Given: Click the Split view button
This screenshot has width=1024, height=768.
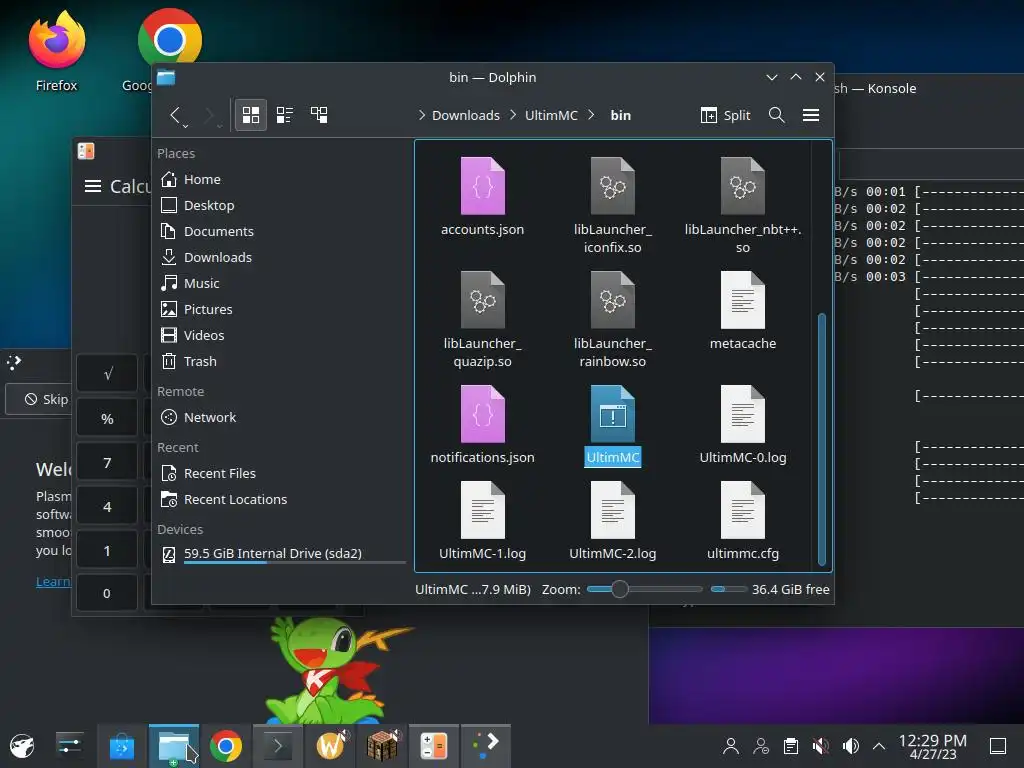Looking at the screenshot, I should click(725, 115).
